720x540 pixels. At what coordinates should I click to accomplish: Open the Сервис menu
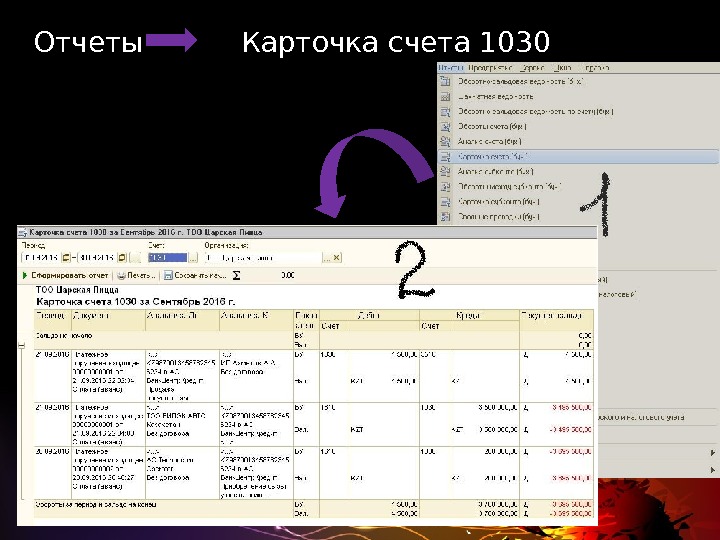pyautogui.click(x=532, y=68)
